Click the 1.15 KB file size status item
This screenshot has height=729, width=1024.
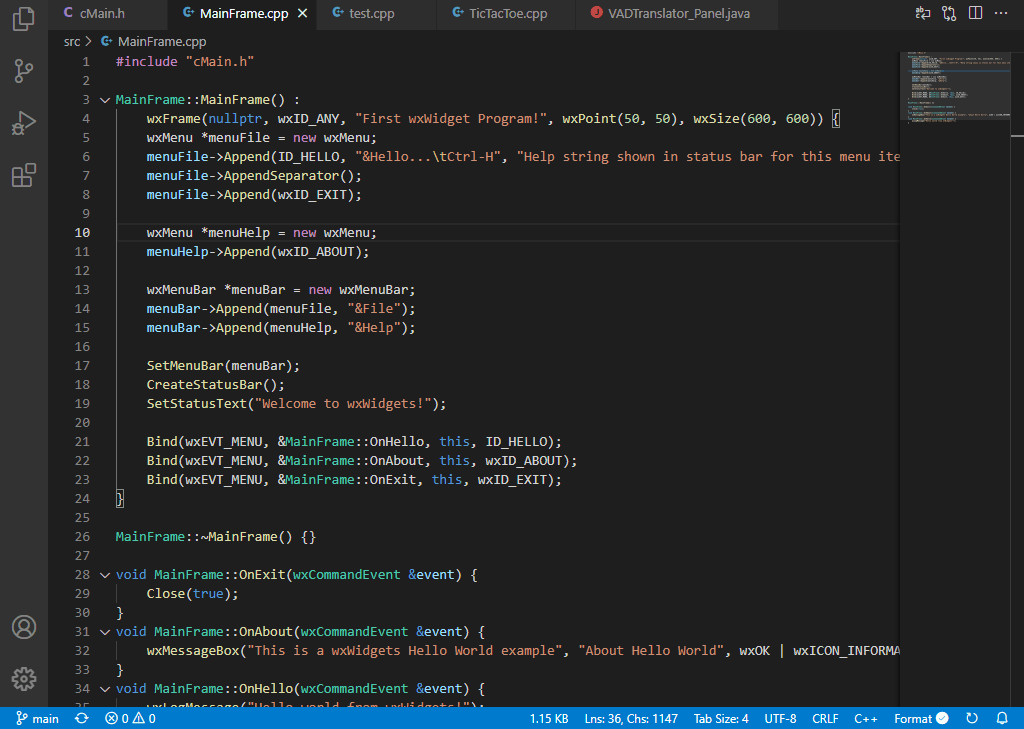tap(549, 719)
